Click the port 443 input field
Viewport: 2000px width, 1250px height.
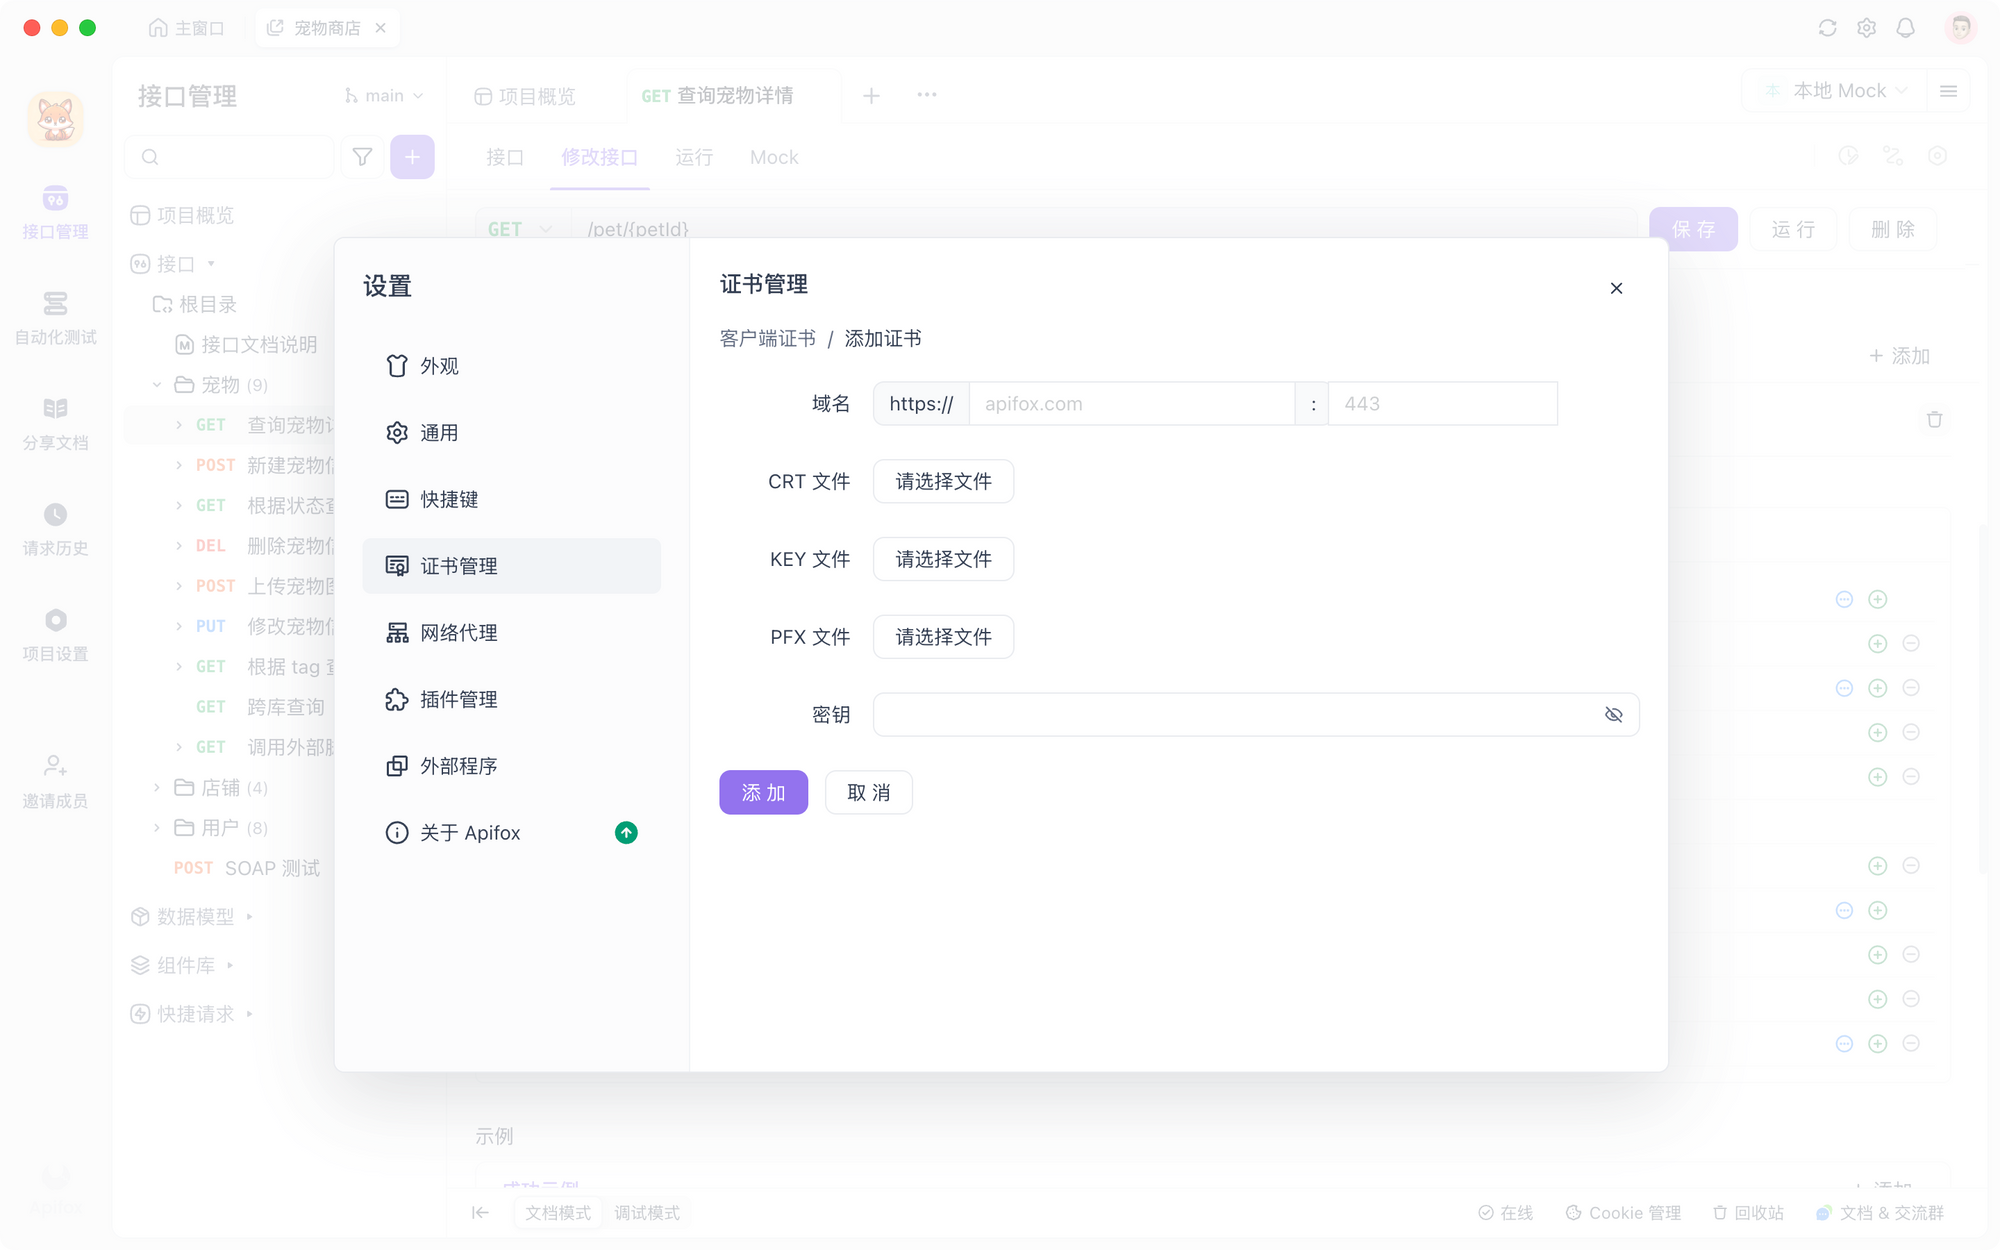point(1442,404)
